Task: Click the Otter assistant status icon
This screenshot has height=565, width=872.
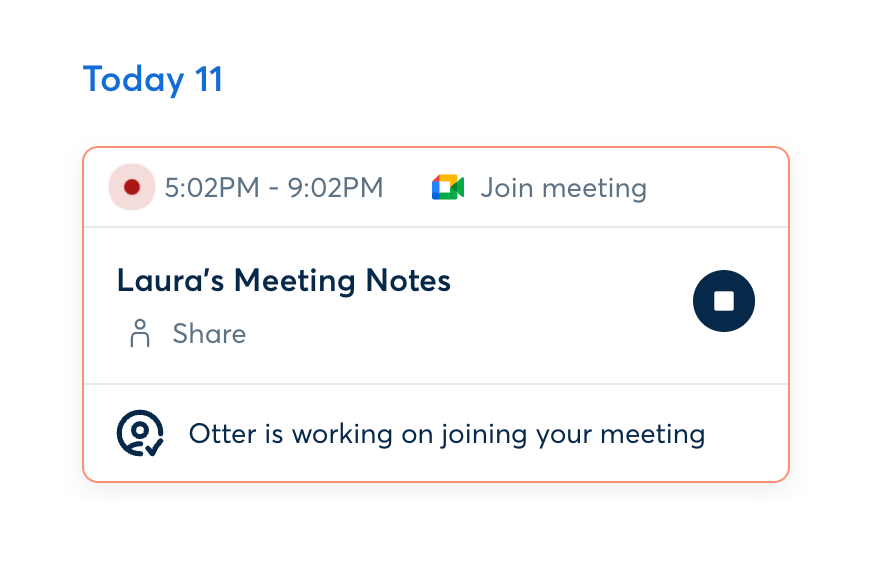Action: 140,433
